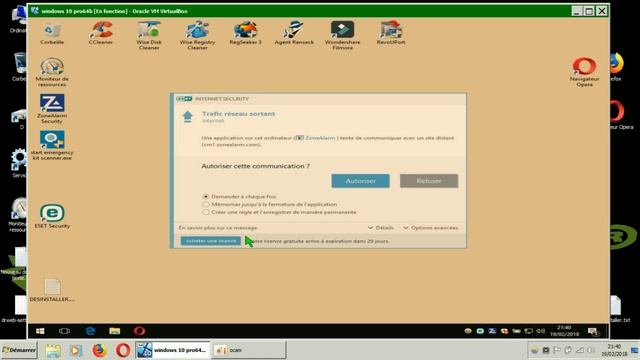Click 'Autoriser cette communication ?' text
The width and height of the screenshot is (640, 360).
[x=256, y=166]
